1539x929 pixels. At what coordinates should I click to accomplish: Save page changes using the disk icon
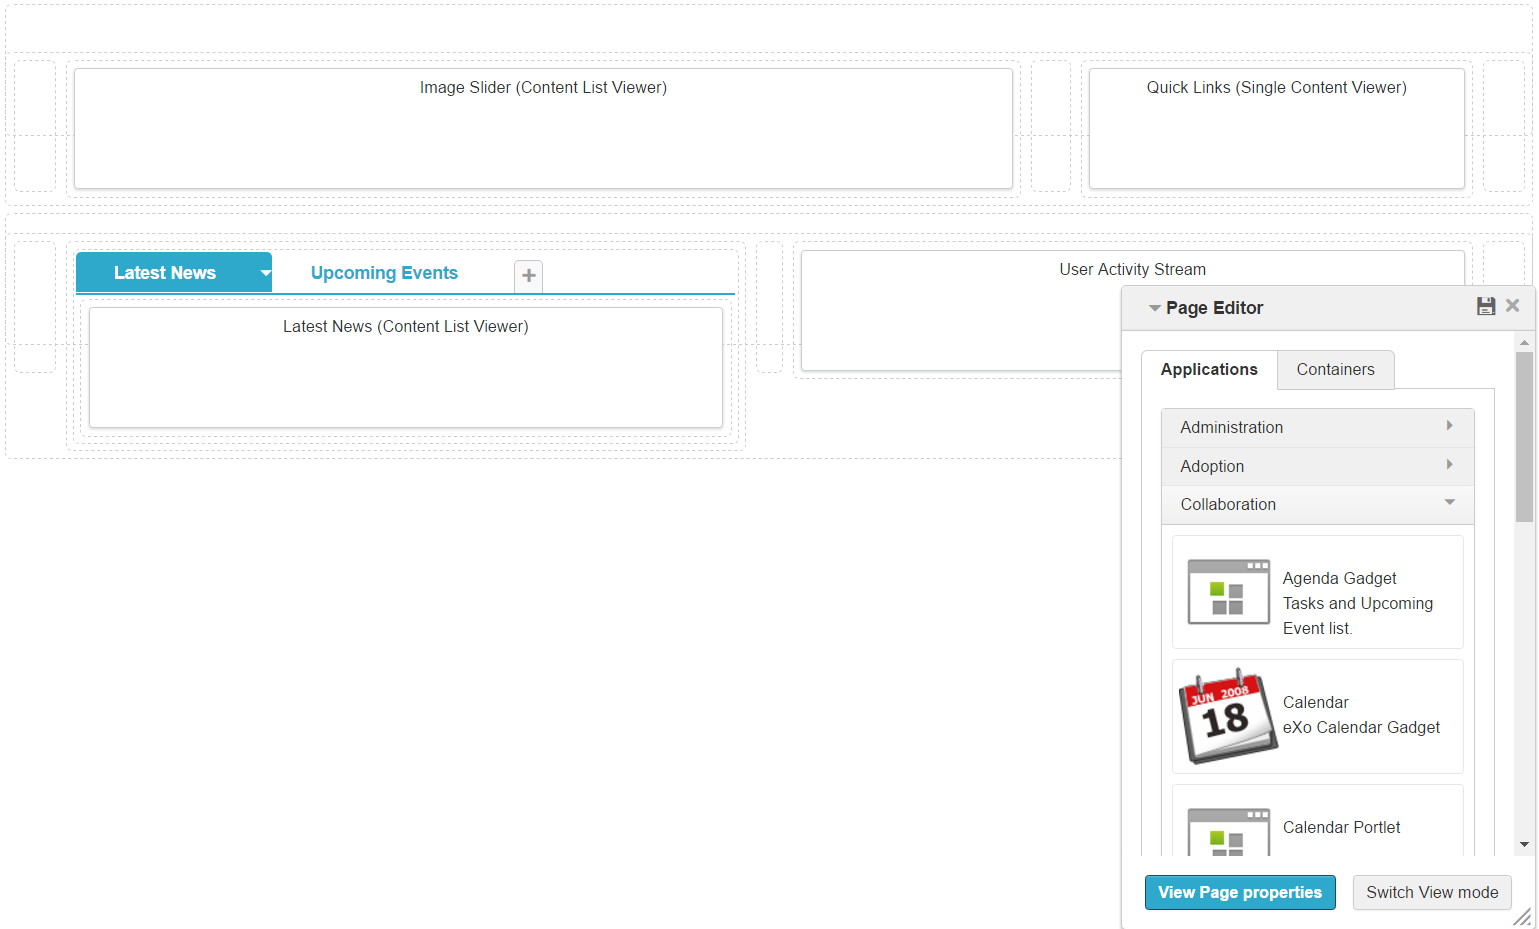click(1486, 306)
